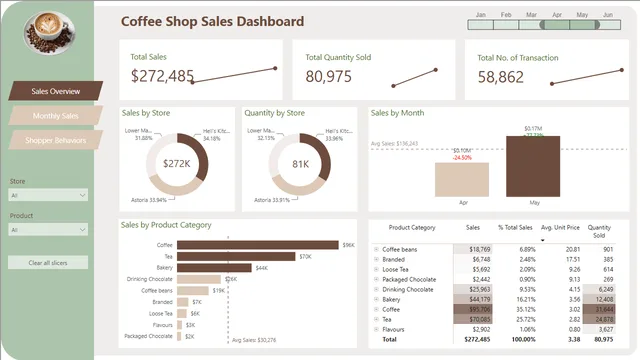Click the $70,085 Tea sales cell
Image resolution: width=640 pixels, height=360 pixels.
[x=473, y=319]
